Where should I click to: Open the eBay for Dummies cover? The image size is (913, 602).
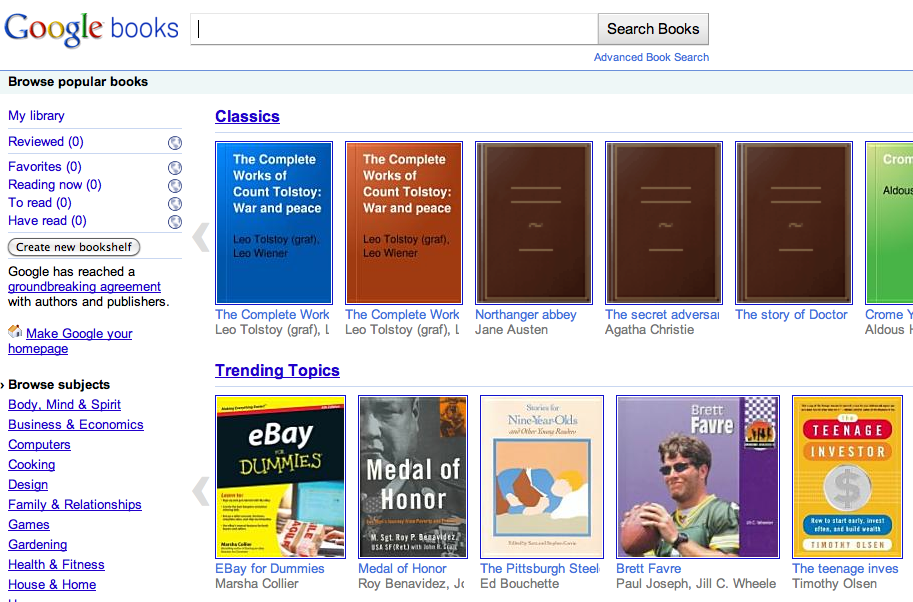point(280,476)
